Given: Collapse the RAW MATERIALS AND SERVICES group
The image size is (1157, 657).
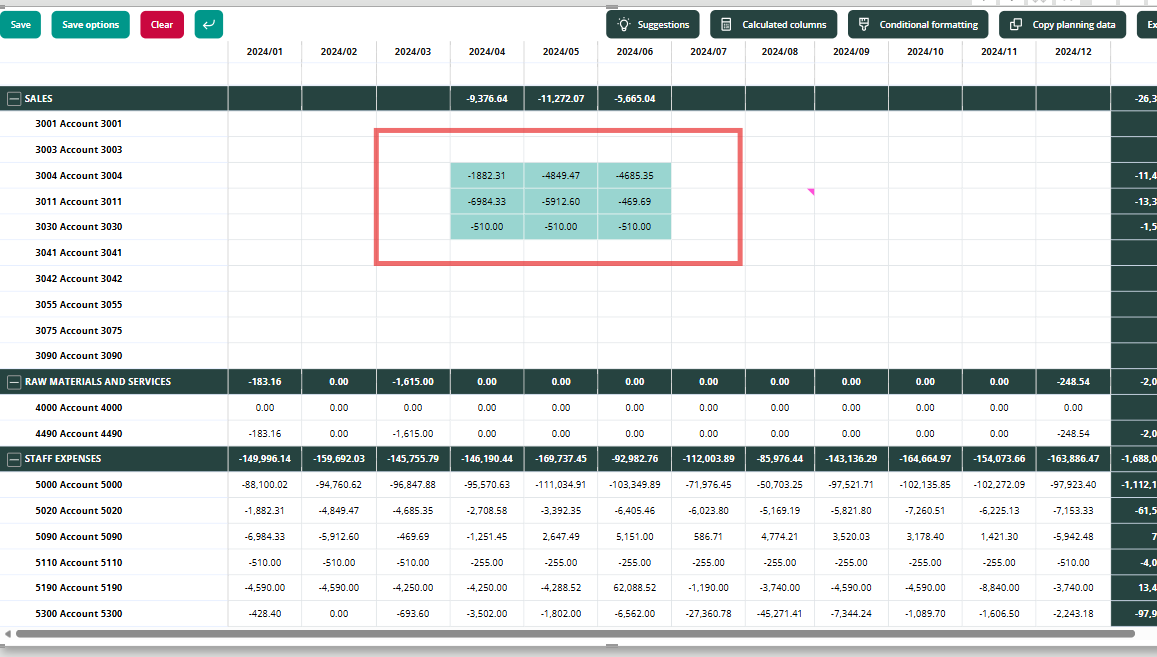Looking at the screenshot, I should coord(13,382).
